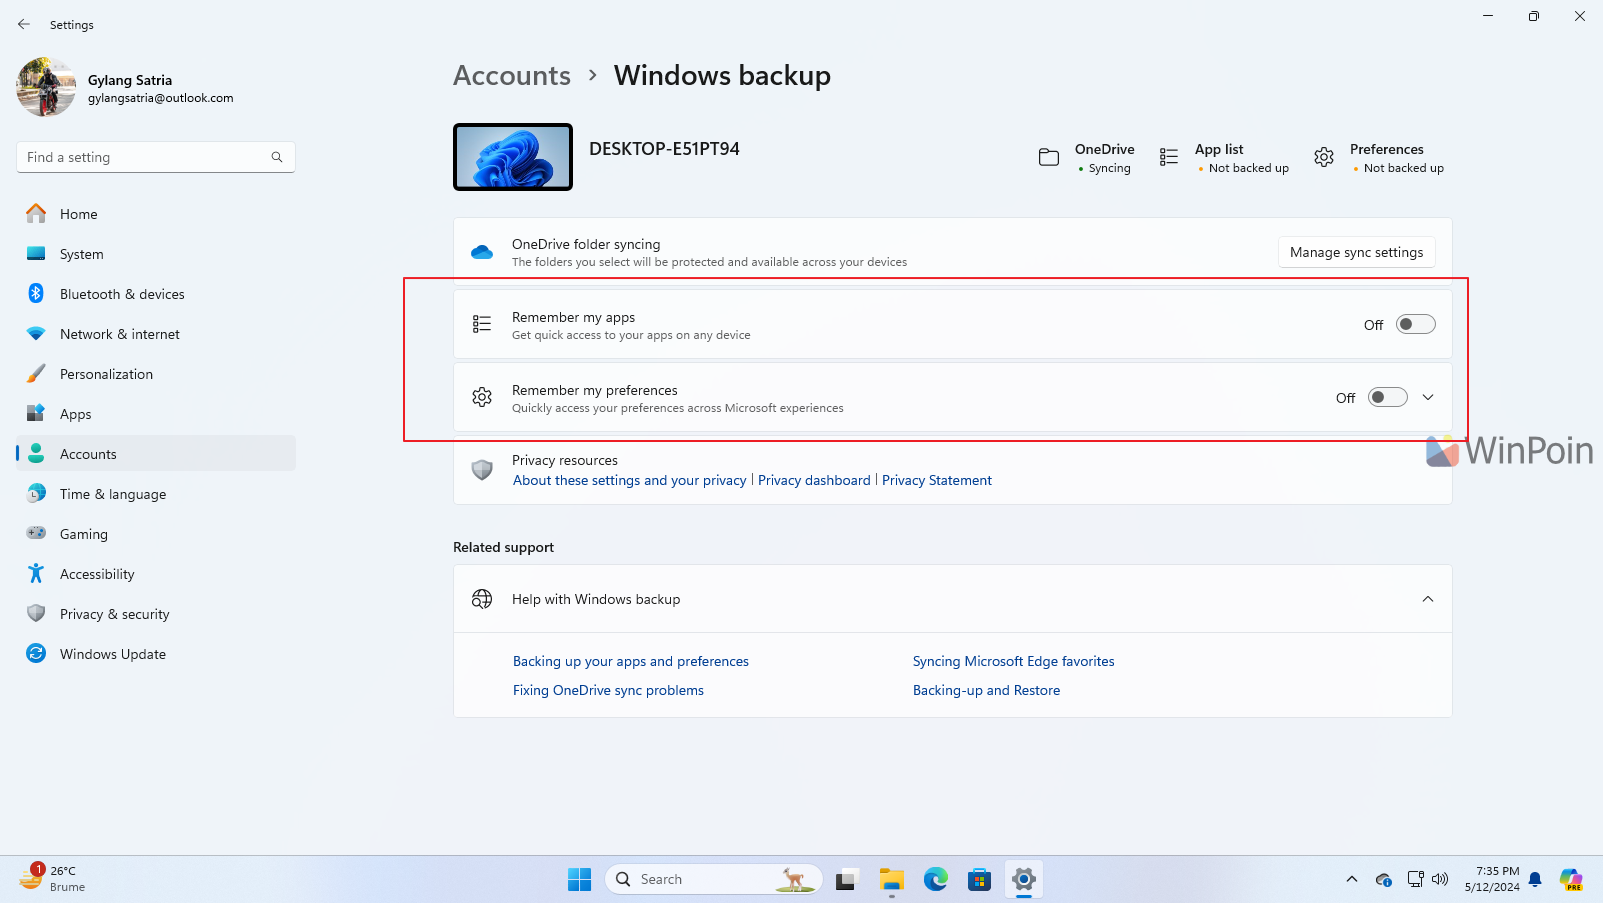Show hidden icons in system tray
This screenshot has width=1603, height=903.
pyautogui.click(x=1352, y=879)
